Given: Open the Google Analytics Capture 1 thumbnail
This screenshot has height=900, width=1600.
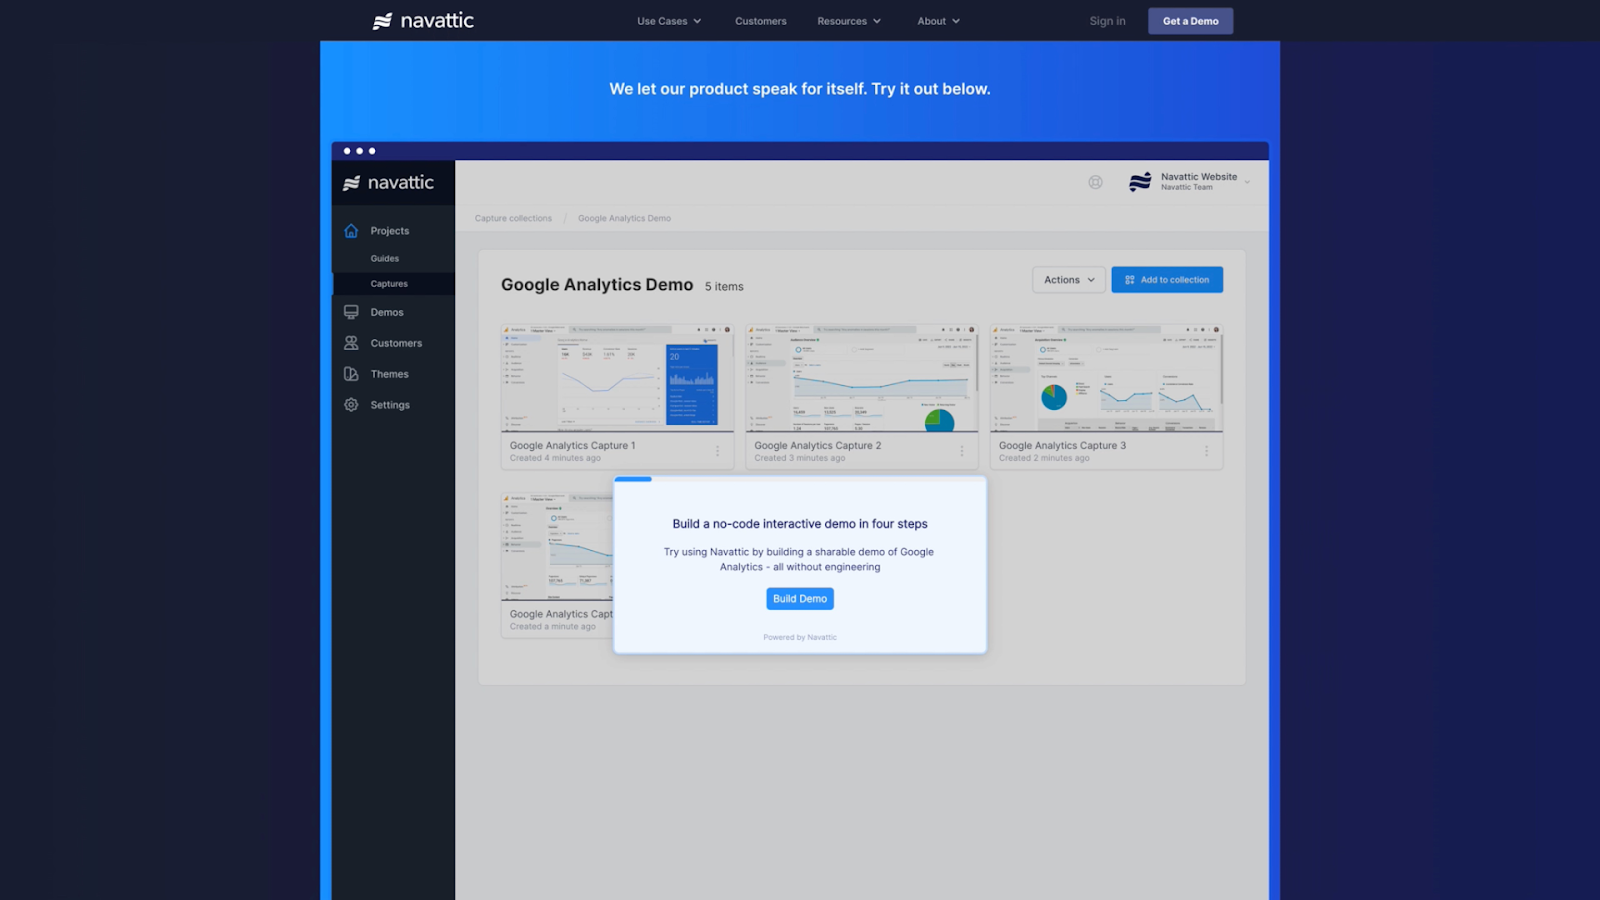Looking at the screenshot, I should click(617, 378).
